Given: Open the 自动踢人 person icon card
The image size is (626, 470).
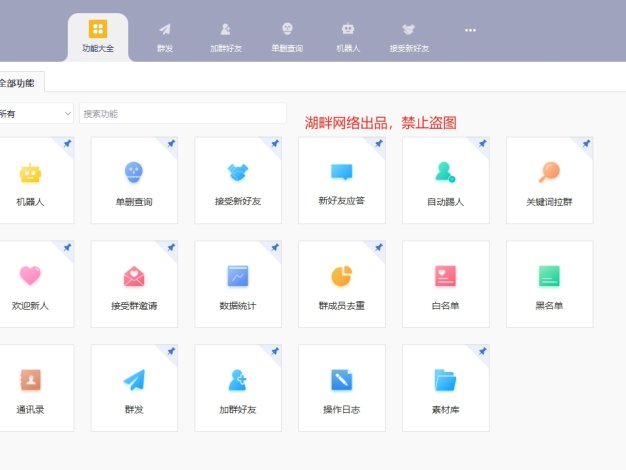Looking at the screenshot, I should (x=446, y=180).
